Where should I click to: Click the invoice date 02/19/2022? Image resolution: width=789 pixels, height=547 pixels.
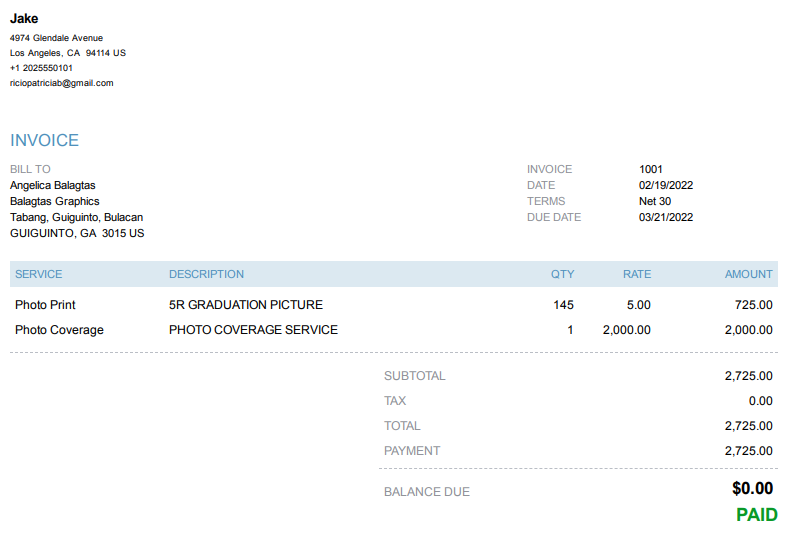click(666, 185)
